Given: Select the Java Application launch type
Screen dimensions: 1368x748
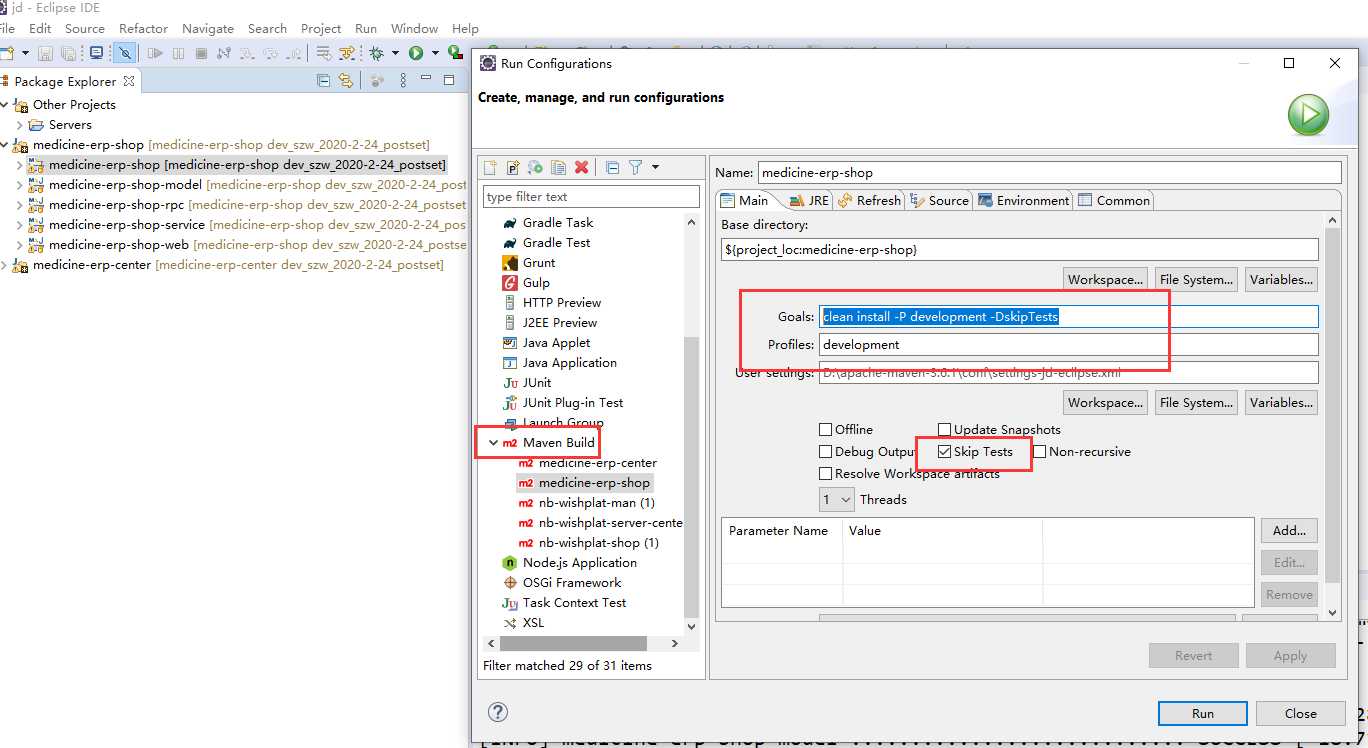Looking at the screenshot, I should (569, 363).
